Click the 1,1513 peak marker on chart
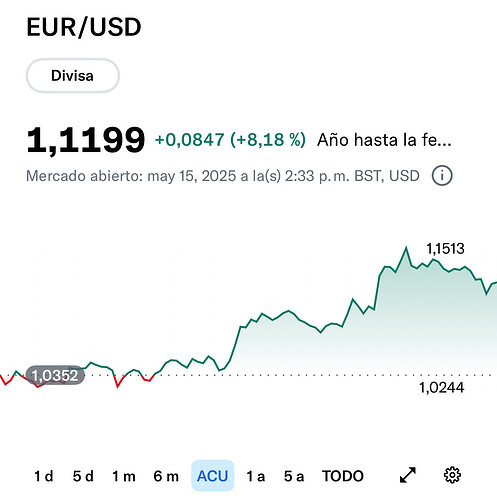Image resolution: width=497 pixels, height=500 pixels. tap(445, 249)
